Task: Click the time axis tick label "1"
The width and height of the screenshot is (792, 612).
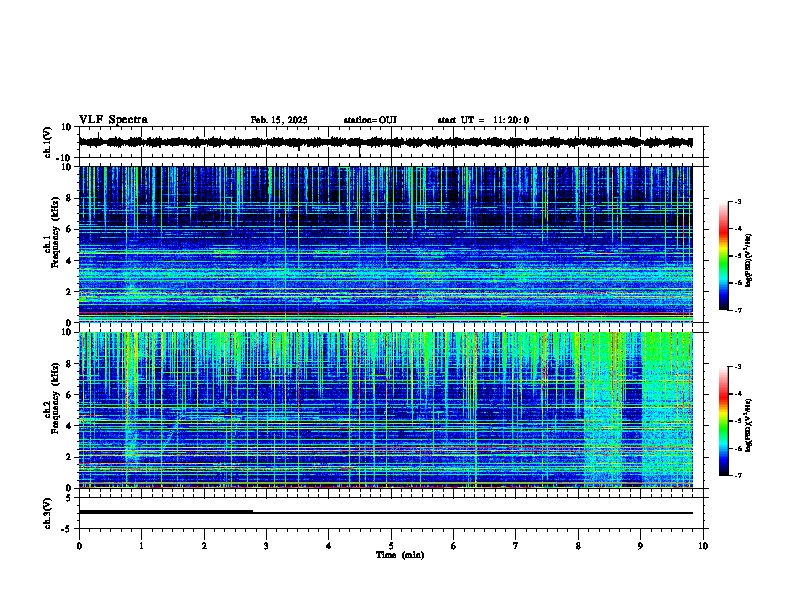Action: point(141,546)
